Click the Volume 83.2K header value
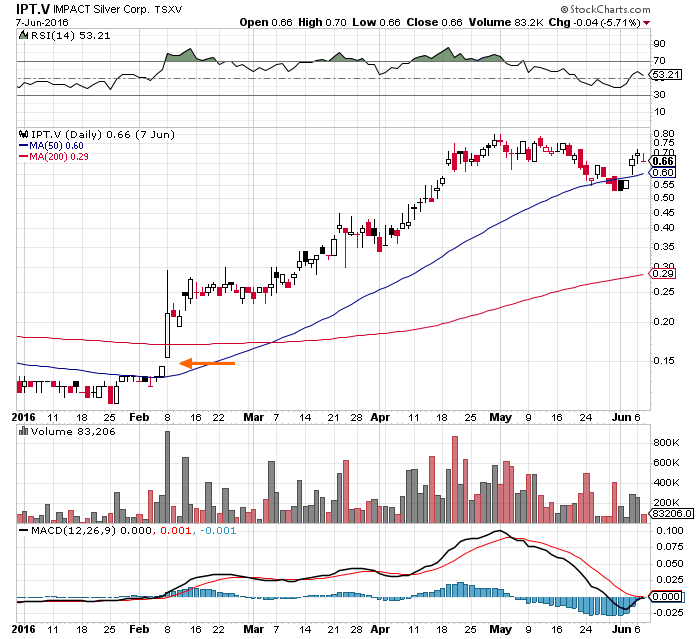 [x=505, y=22]
